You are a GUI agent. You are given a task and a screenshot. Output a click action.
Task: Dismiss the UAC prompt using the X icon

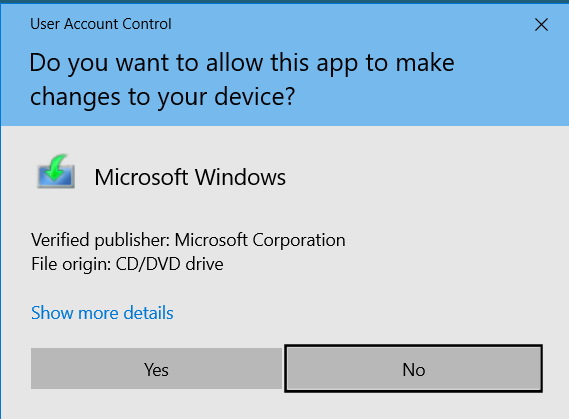click(541, 25)
